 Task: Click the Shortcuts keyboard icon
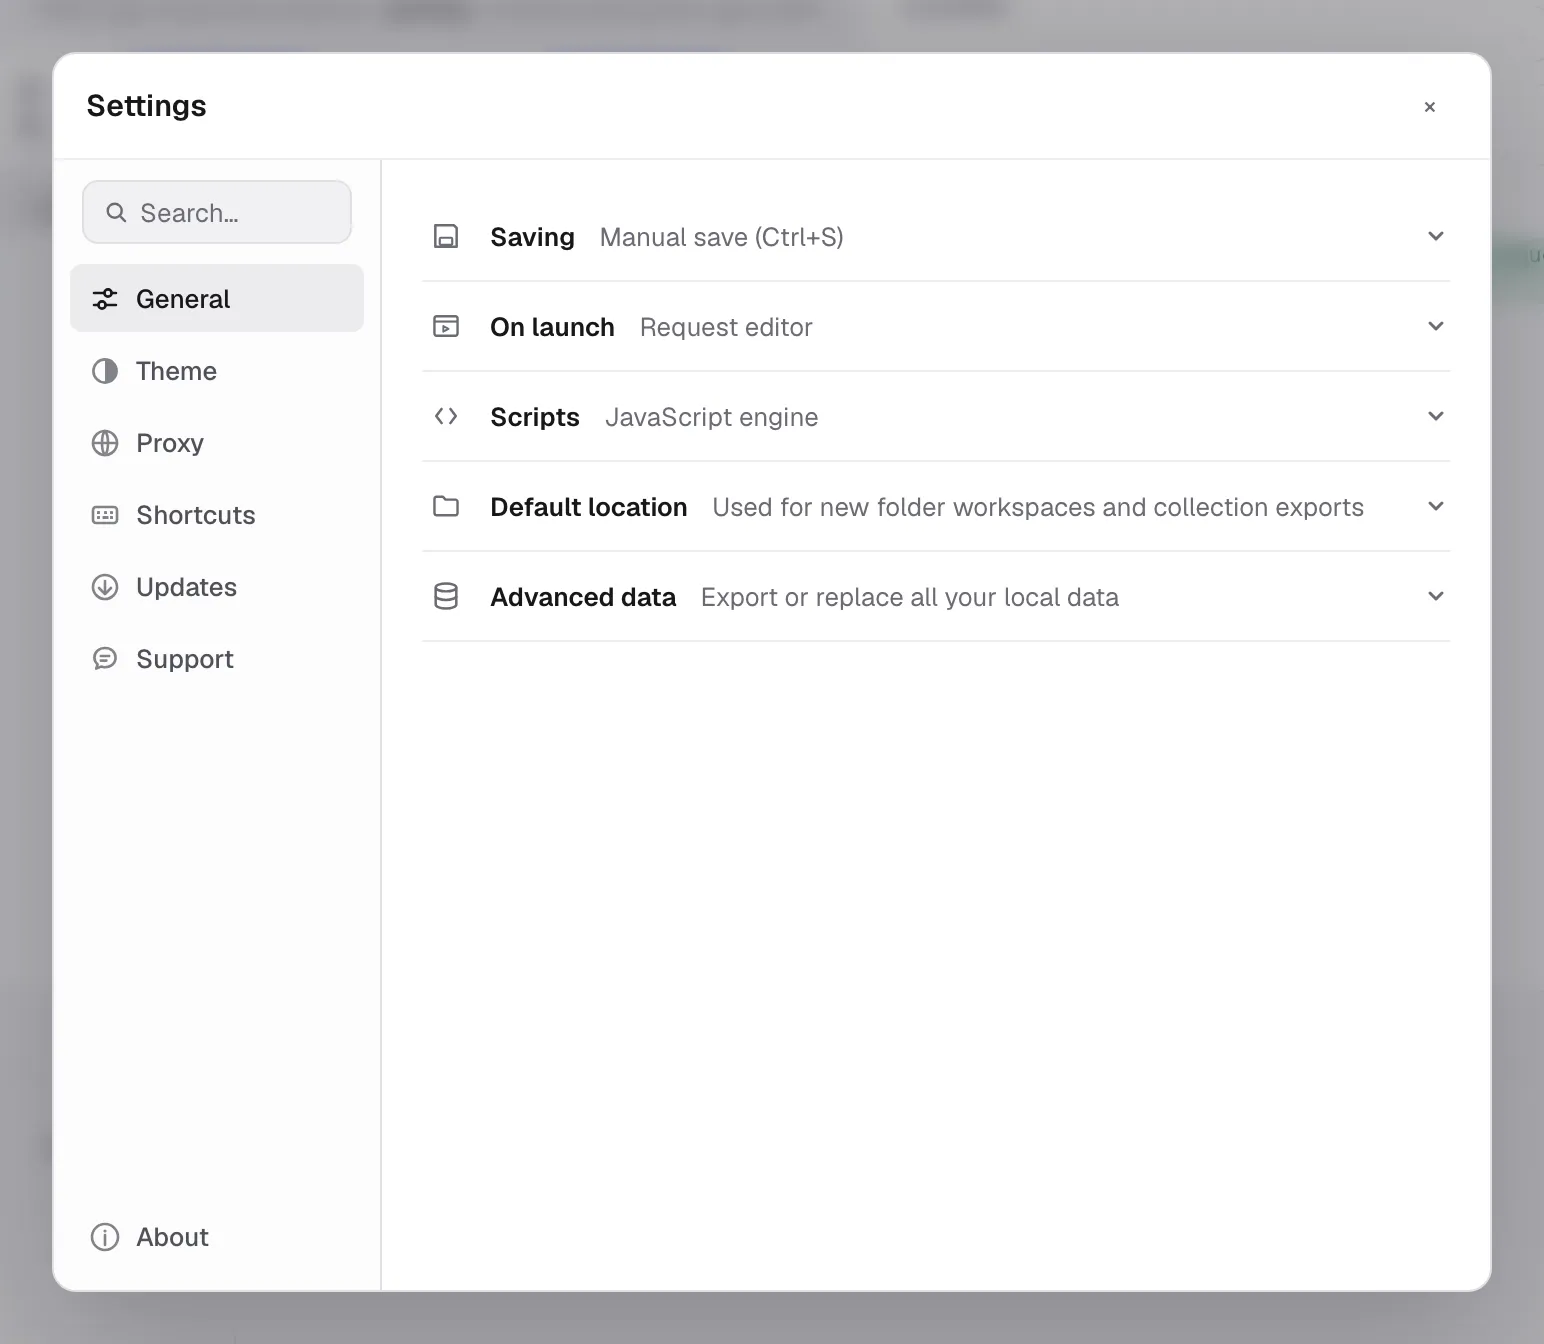pyautogui.click(x=105, y=515)
